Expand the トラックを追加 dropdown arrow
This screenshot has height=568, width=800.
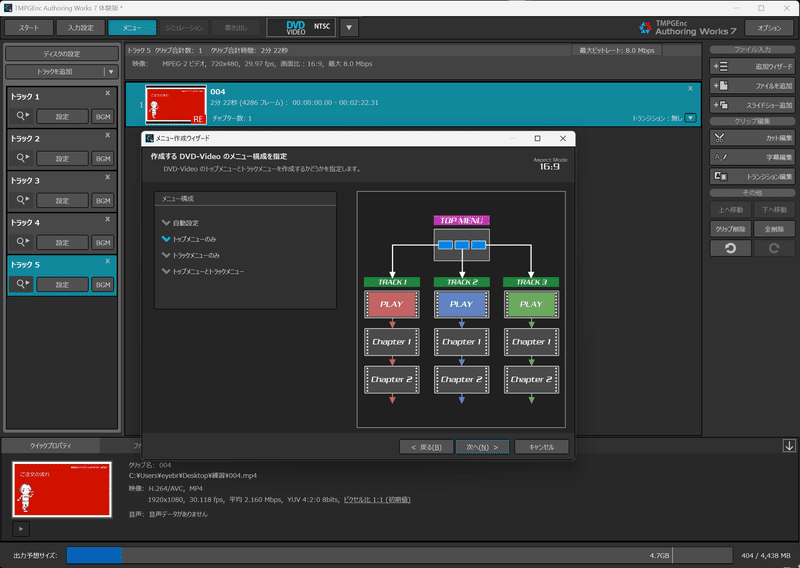[x=111, y=72]
